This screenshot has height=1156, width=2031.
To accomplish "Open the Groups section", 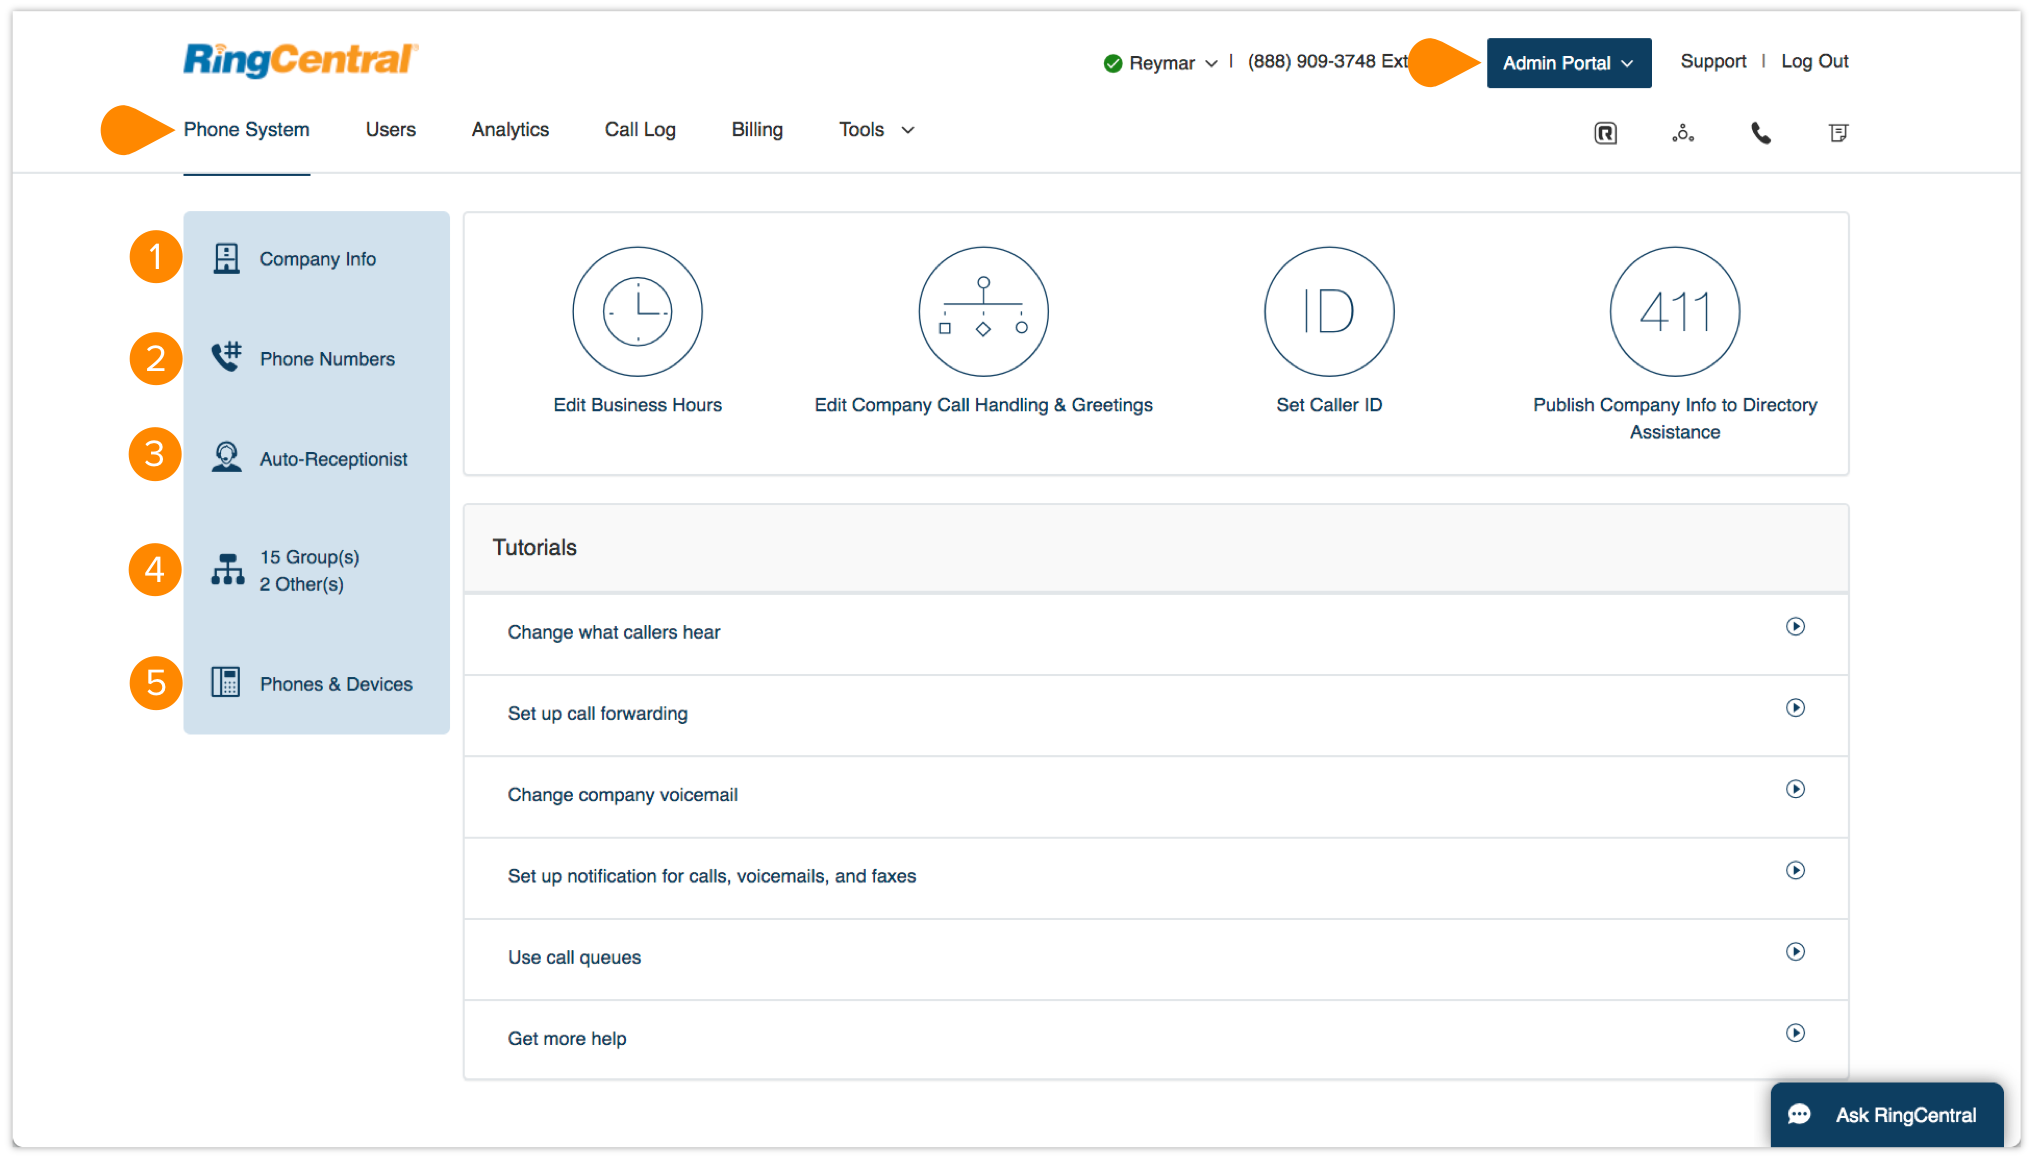I will (309, 570).
